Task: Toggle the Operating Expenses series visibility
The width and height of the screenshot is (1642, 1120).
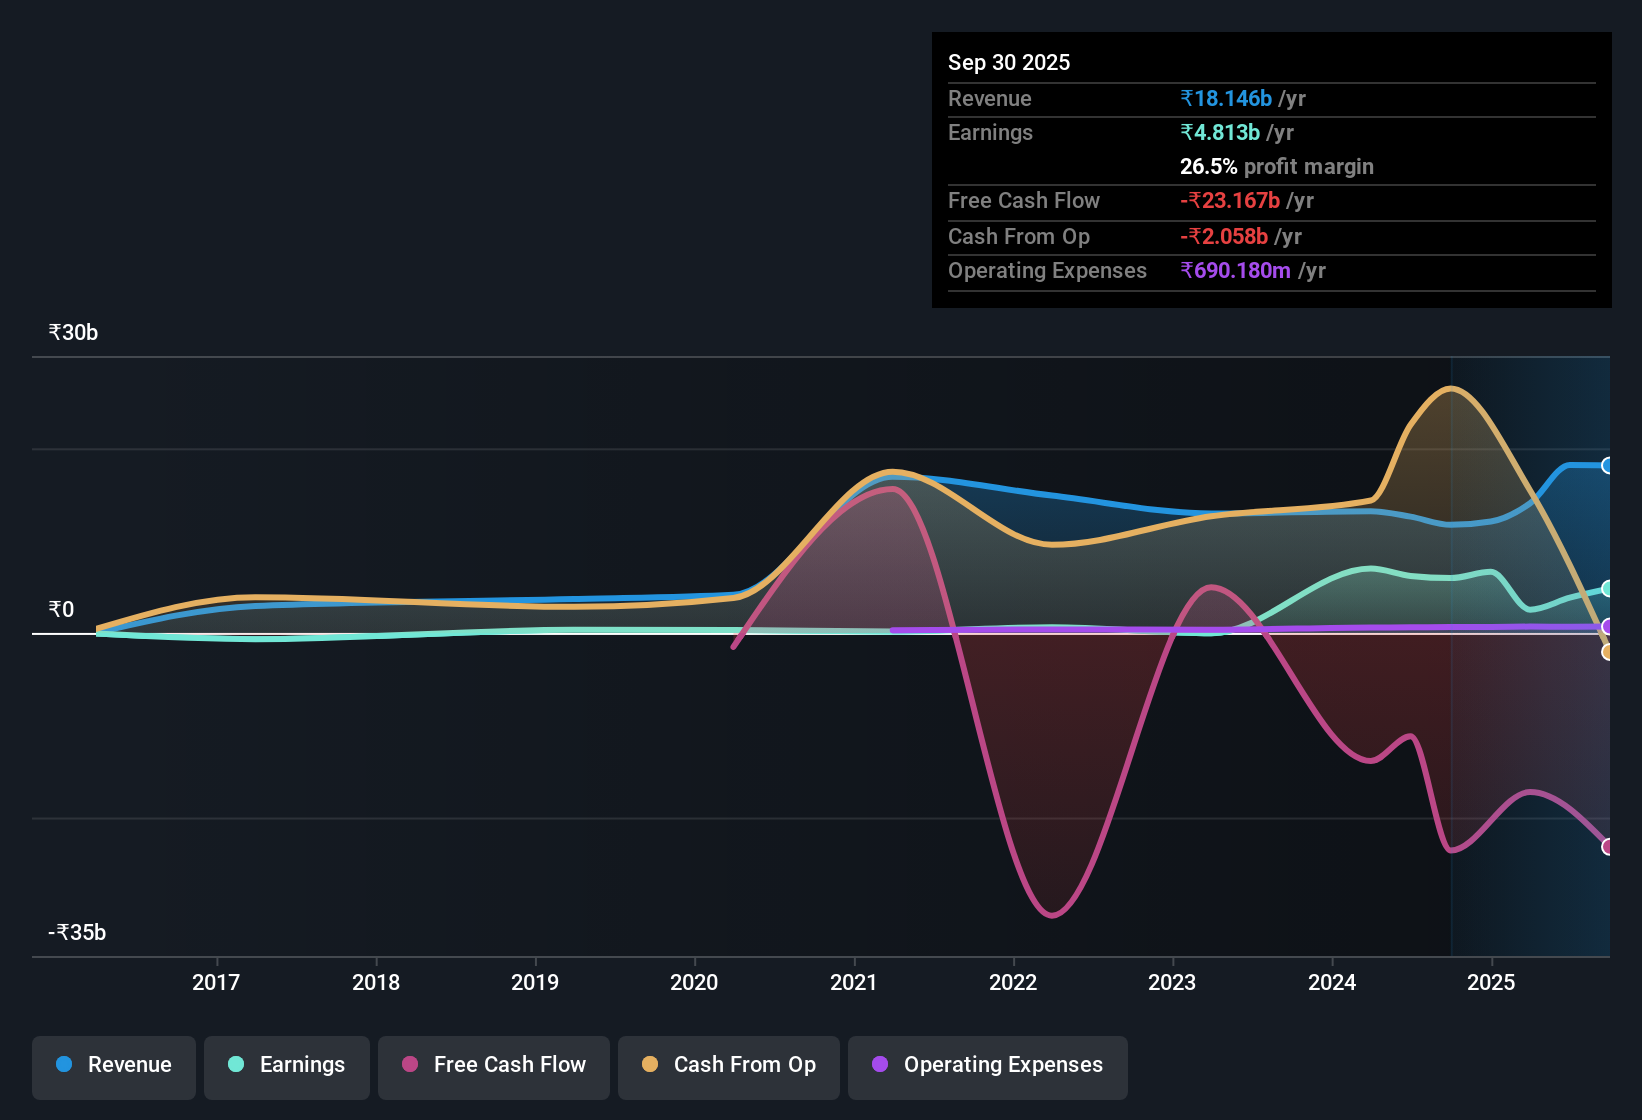Action: coord(987,1066)
